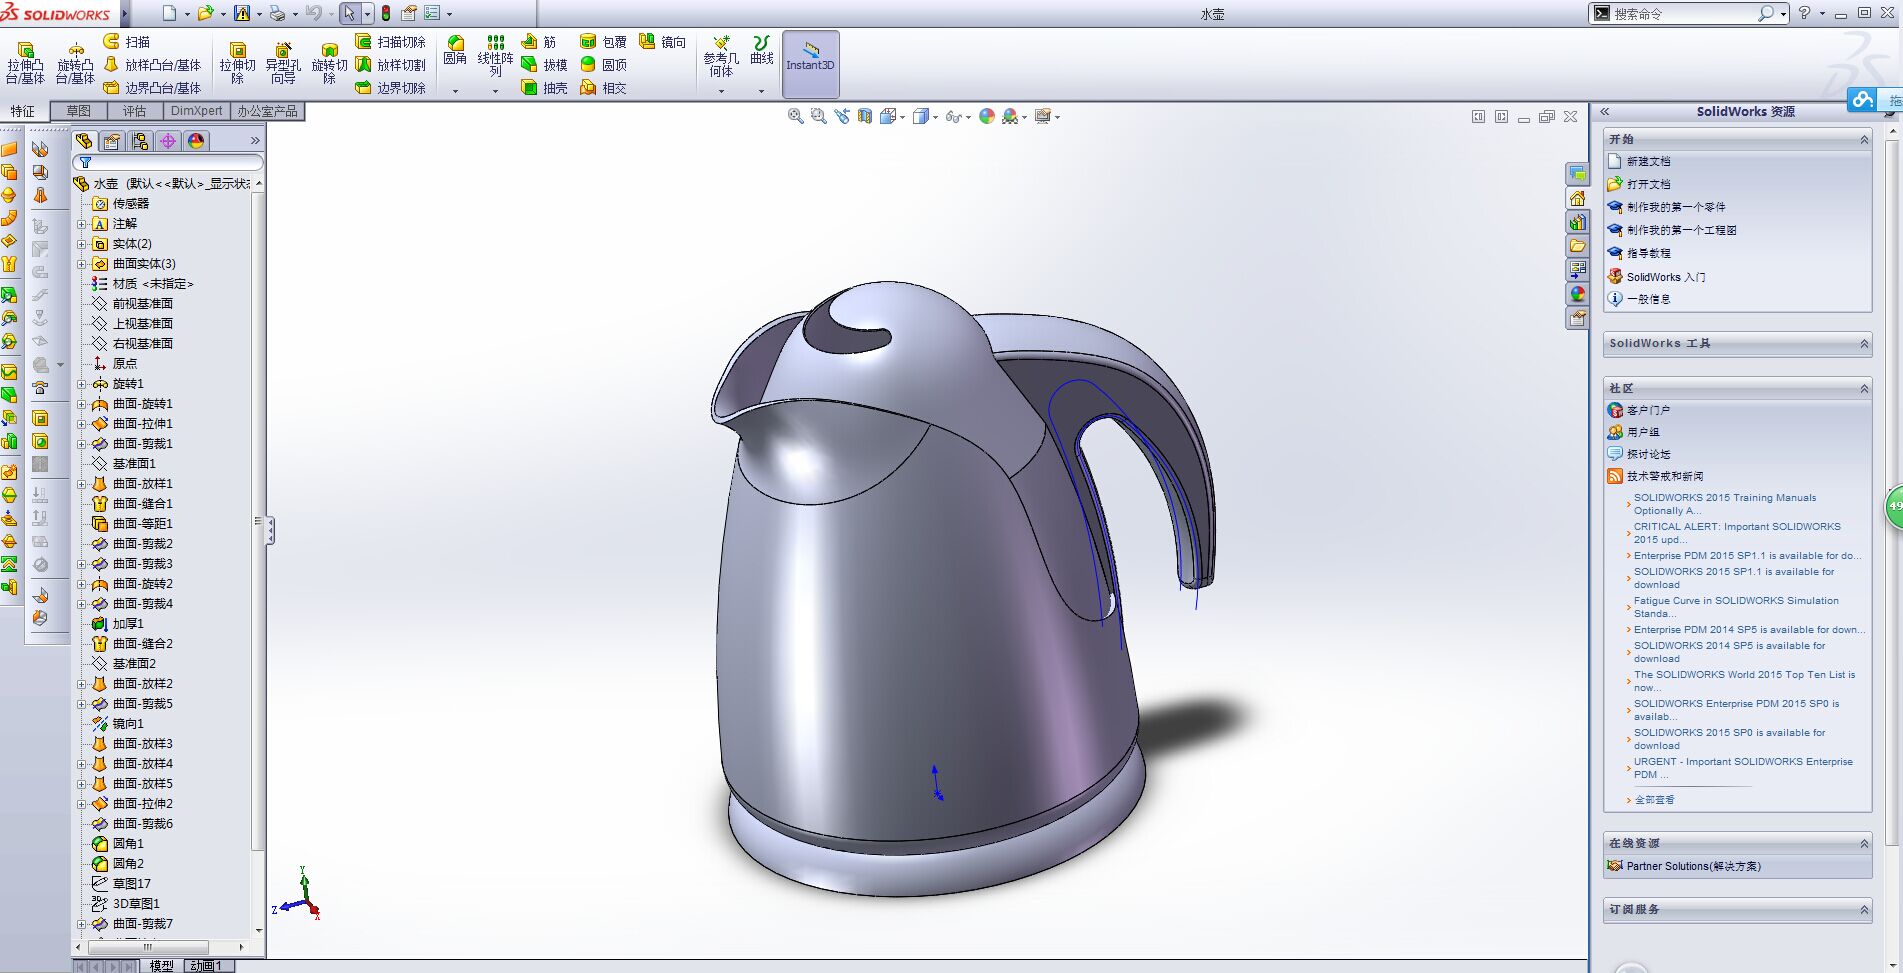
Task: Open the PropertyManager tab icon
Action: [x=112, y=141]
